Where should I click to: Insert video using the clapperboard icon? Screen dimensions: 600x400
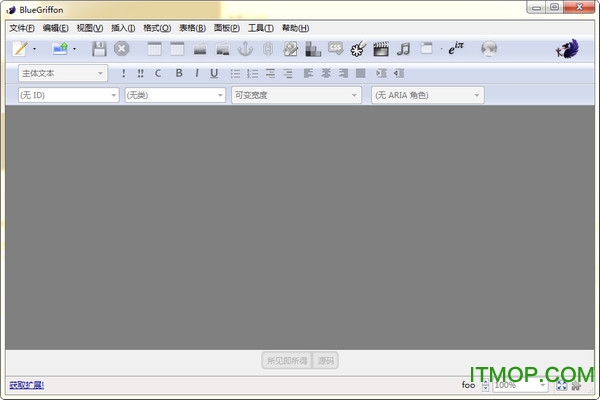tap(380, 48)
